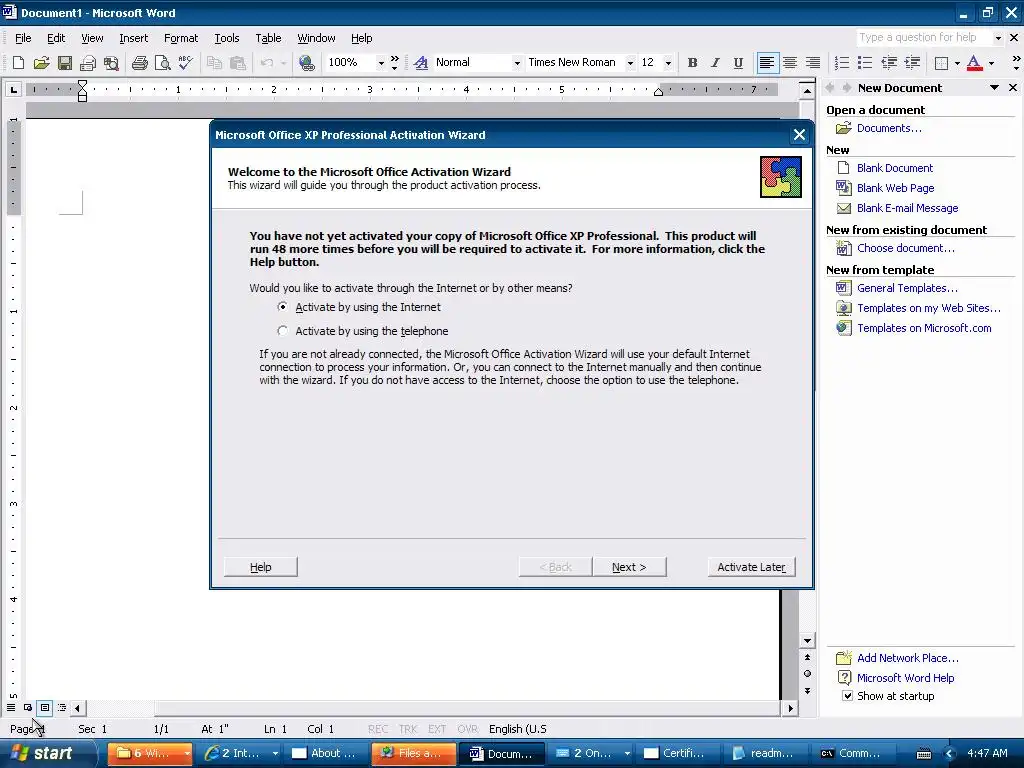Viewport: 1024px width, 768px height.
Task: Click the Open folder toolbar icon
Action: pyautogui.click(x=42, y=63)
